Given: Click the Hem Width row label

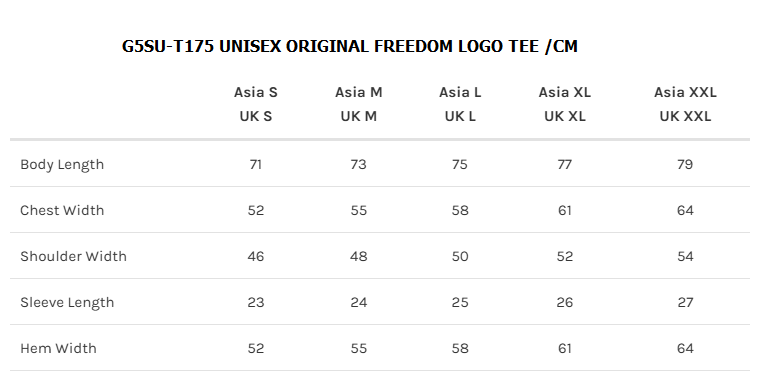Looking at the screenshot, I should coord(58,348).
